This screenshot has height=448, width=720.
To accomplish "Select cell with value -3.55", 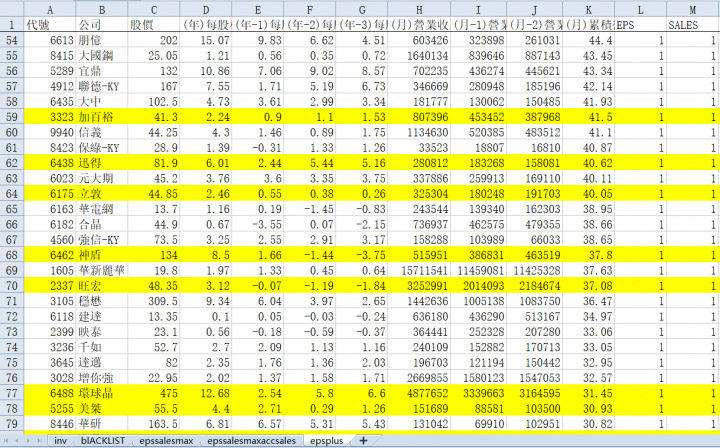I will tap(258, 224).
